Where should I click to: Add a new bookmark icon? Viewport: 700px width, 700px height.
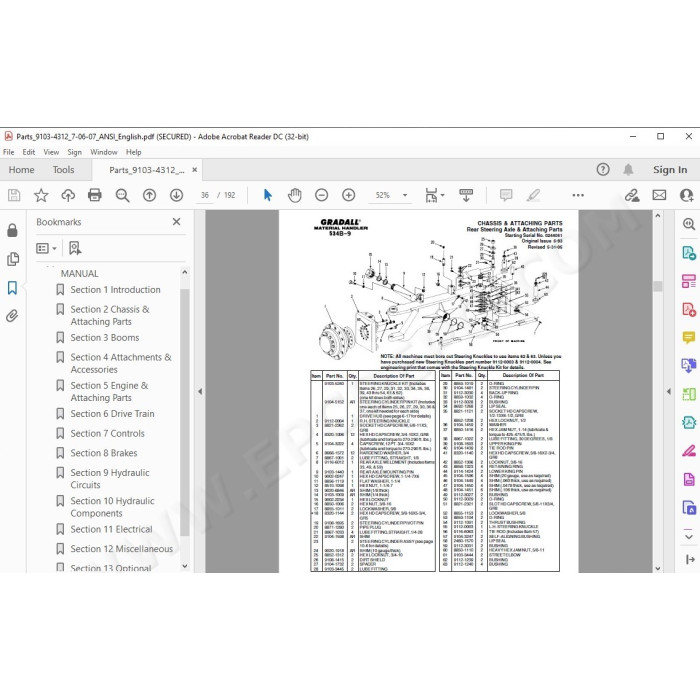[75, 248]
